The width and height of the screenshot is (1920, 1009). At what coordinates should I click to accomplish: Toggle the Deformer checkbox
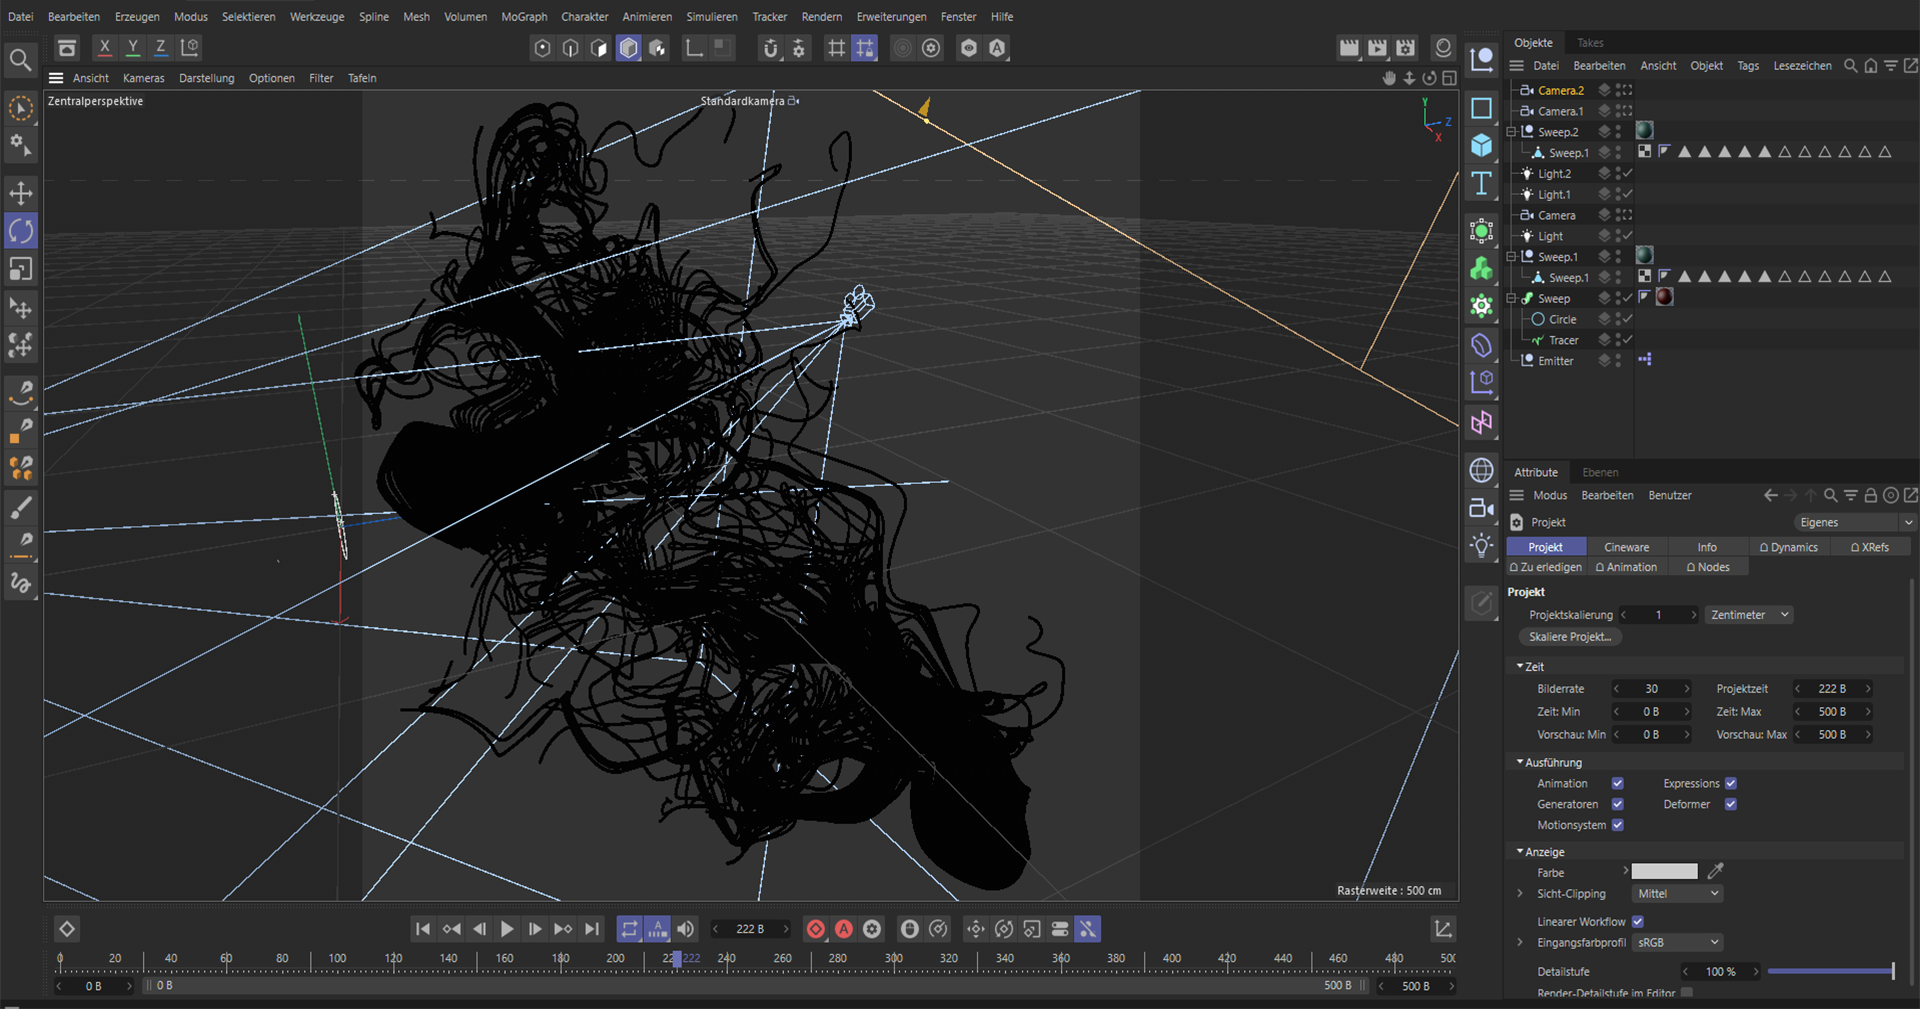(x=1731, y=804)
